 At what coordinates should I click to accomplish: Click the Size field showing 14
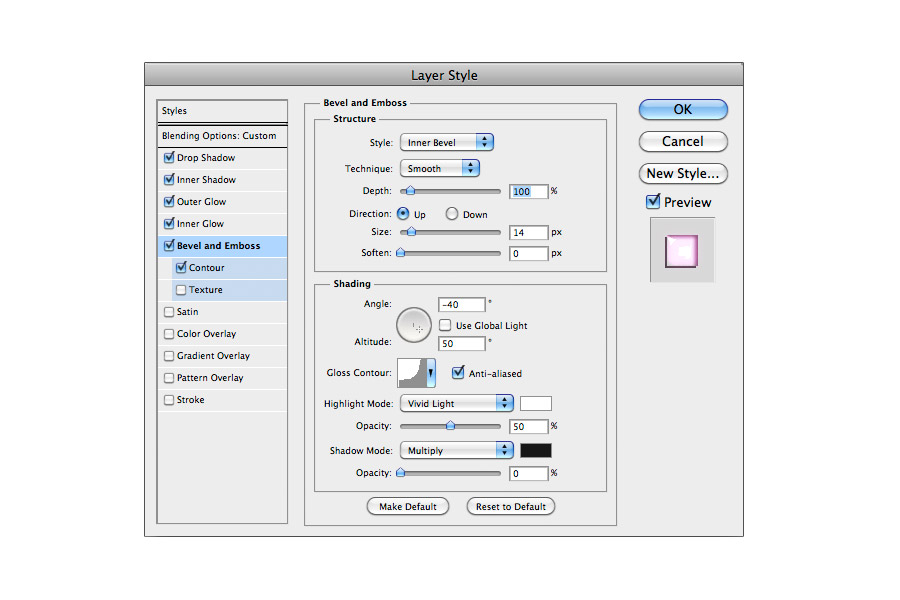529,233
